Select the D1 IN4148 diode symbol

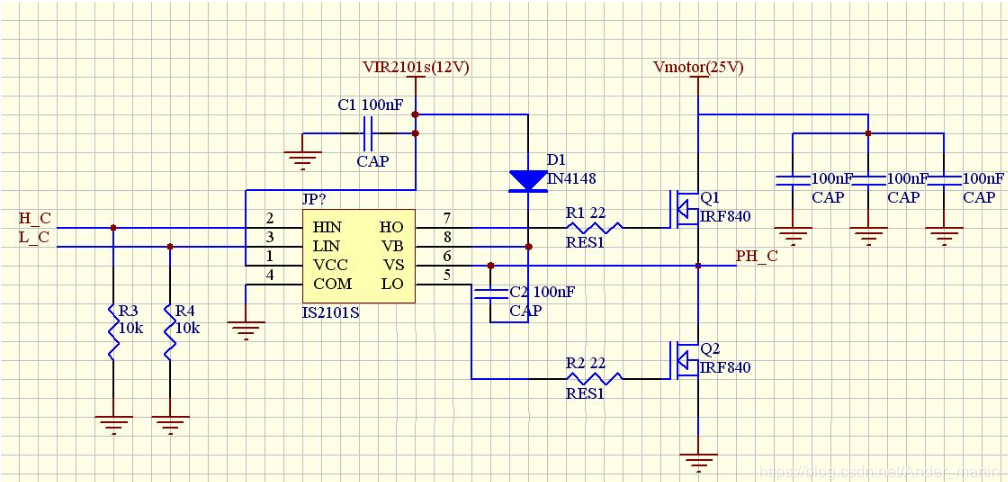527,181
